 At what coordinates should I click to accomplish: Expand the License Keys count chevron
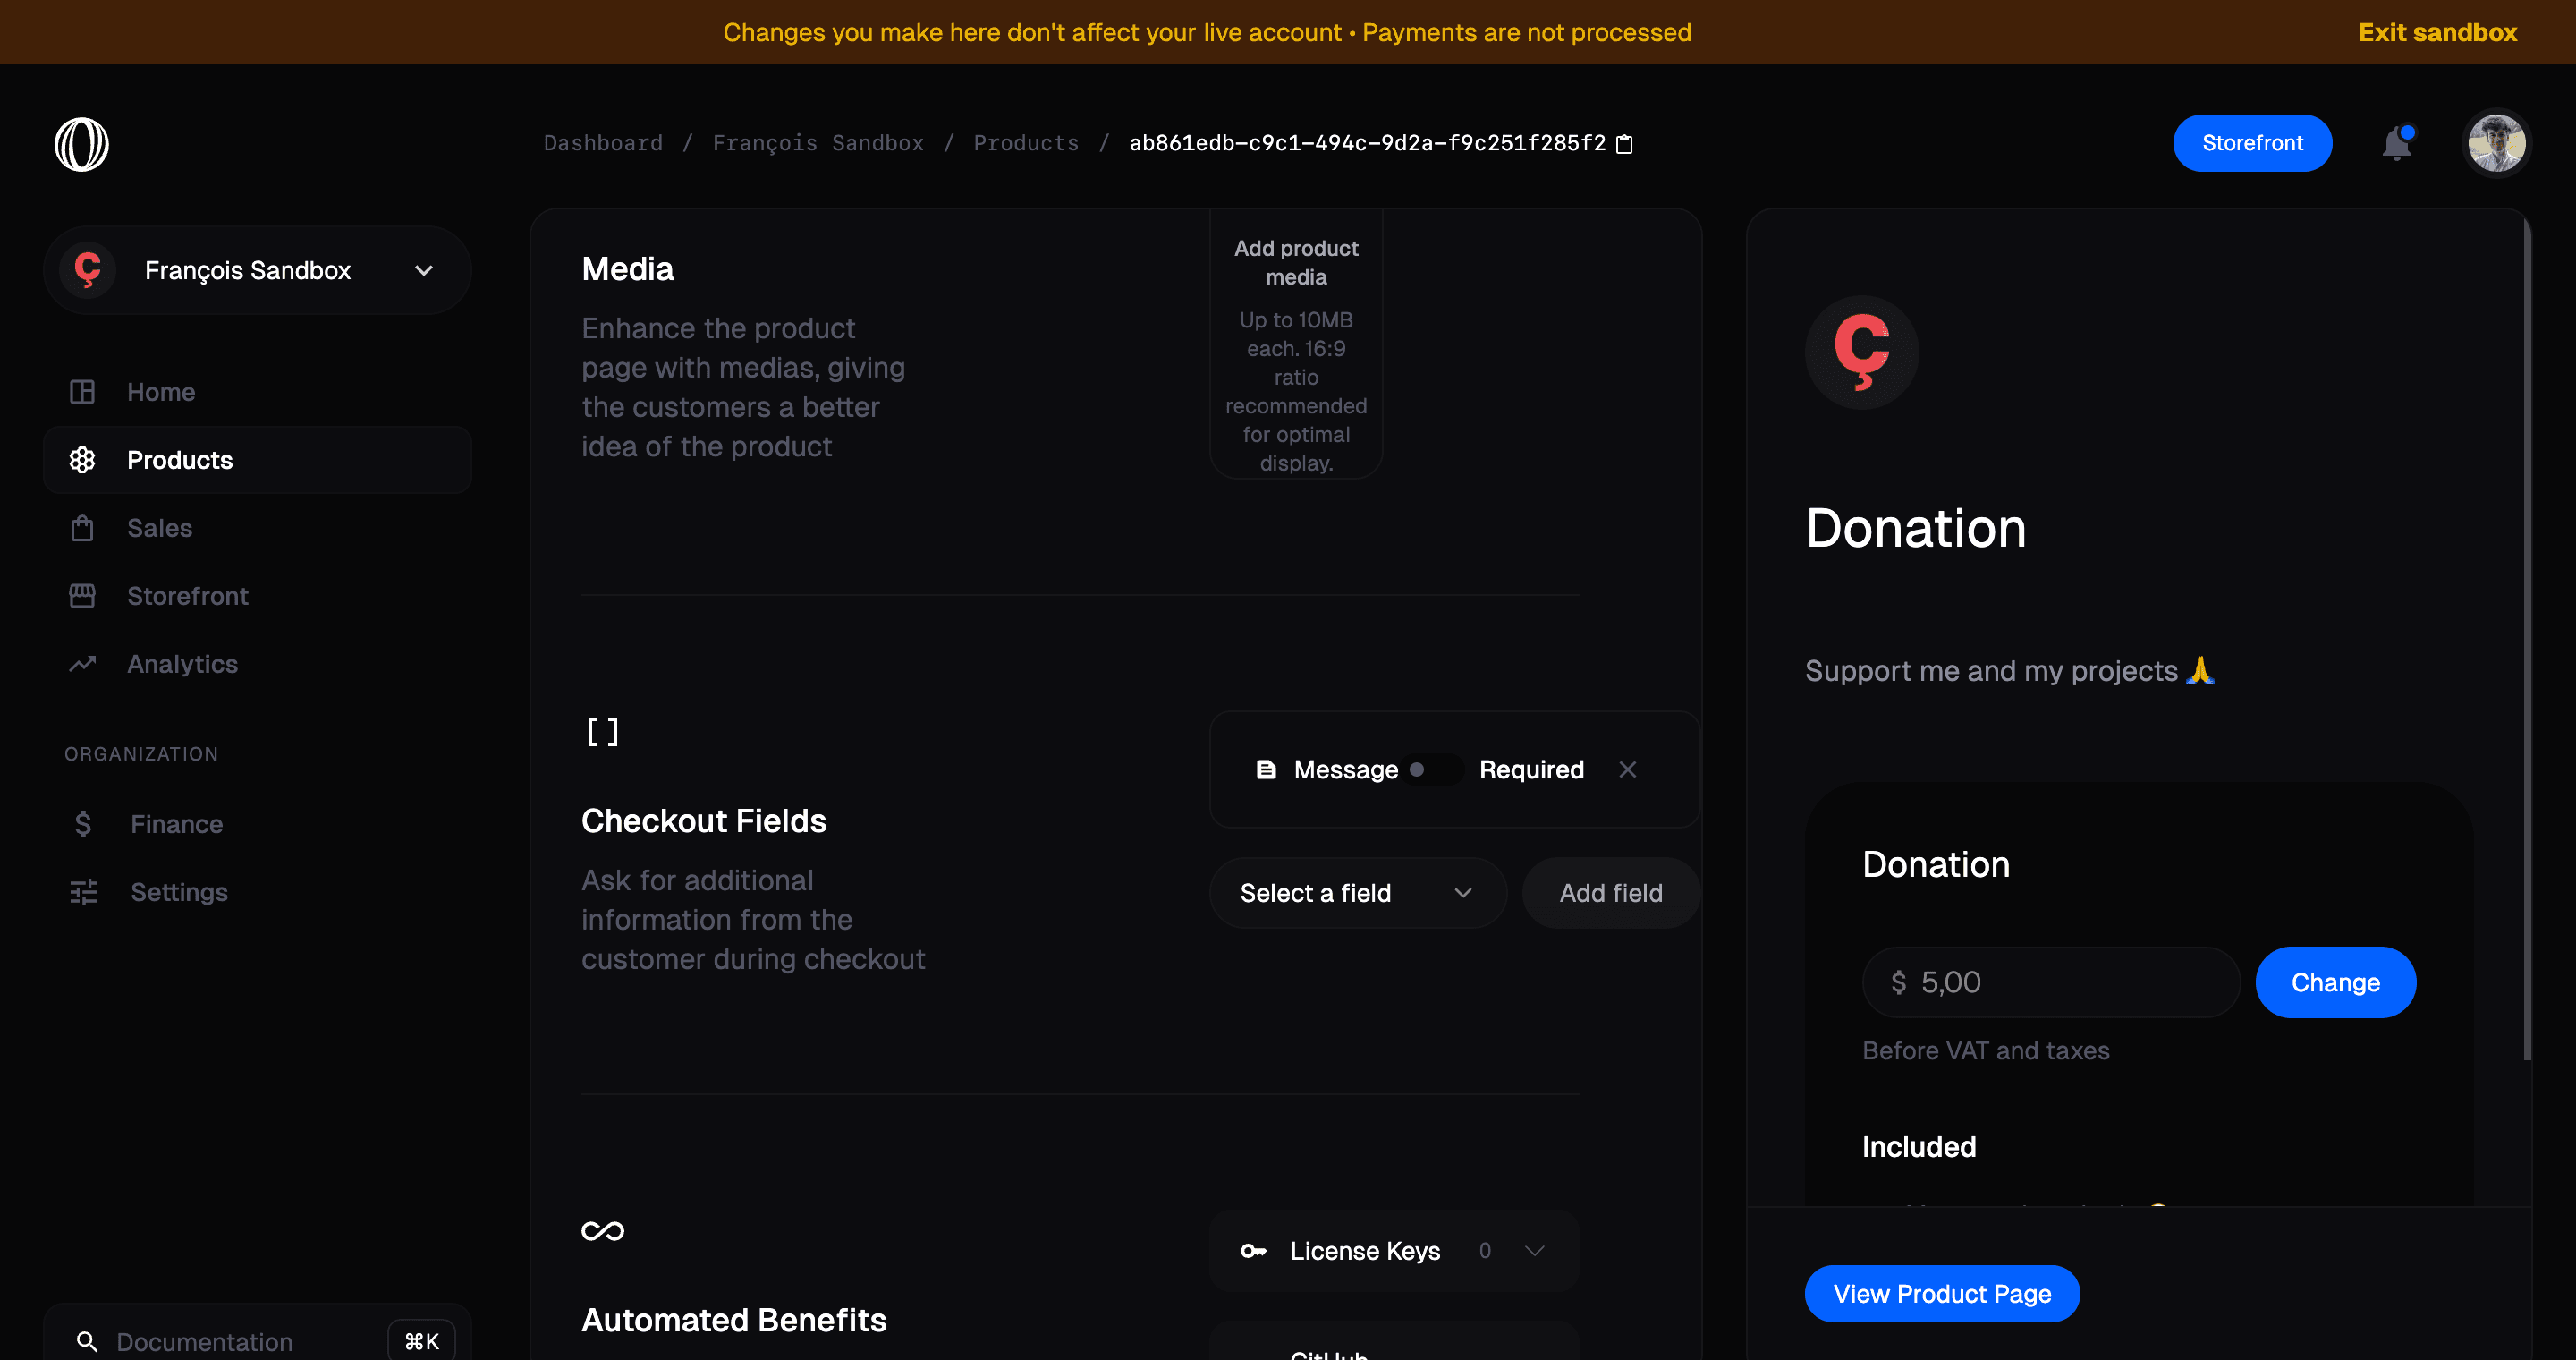pyautogui.click(x=1535, y=1249)
